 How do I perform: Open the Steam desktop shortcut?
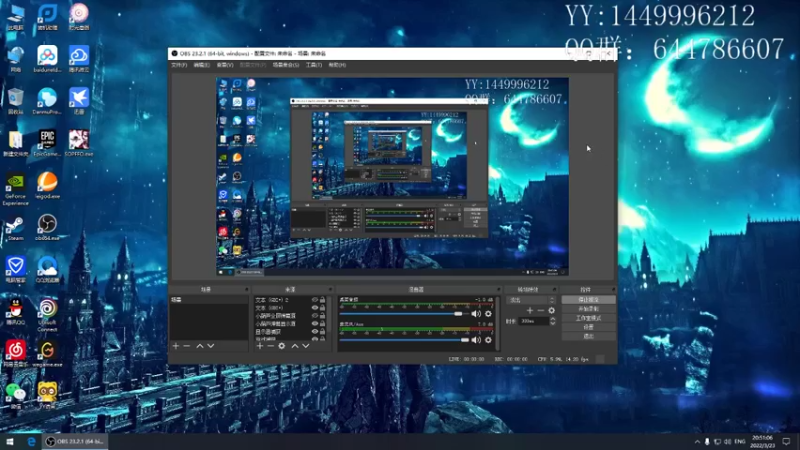pos(15,228)
